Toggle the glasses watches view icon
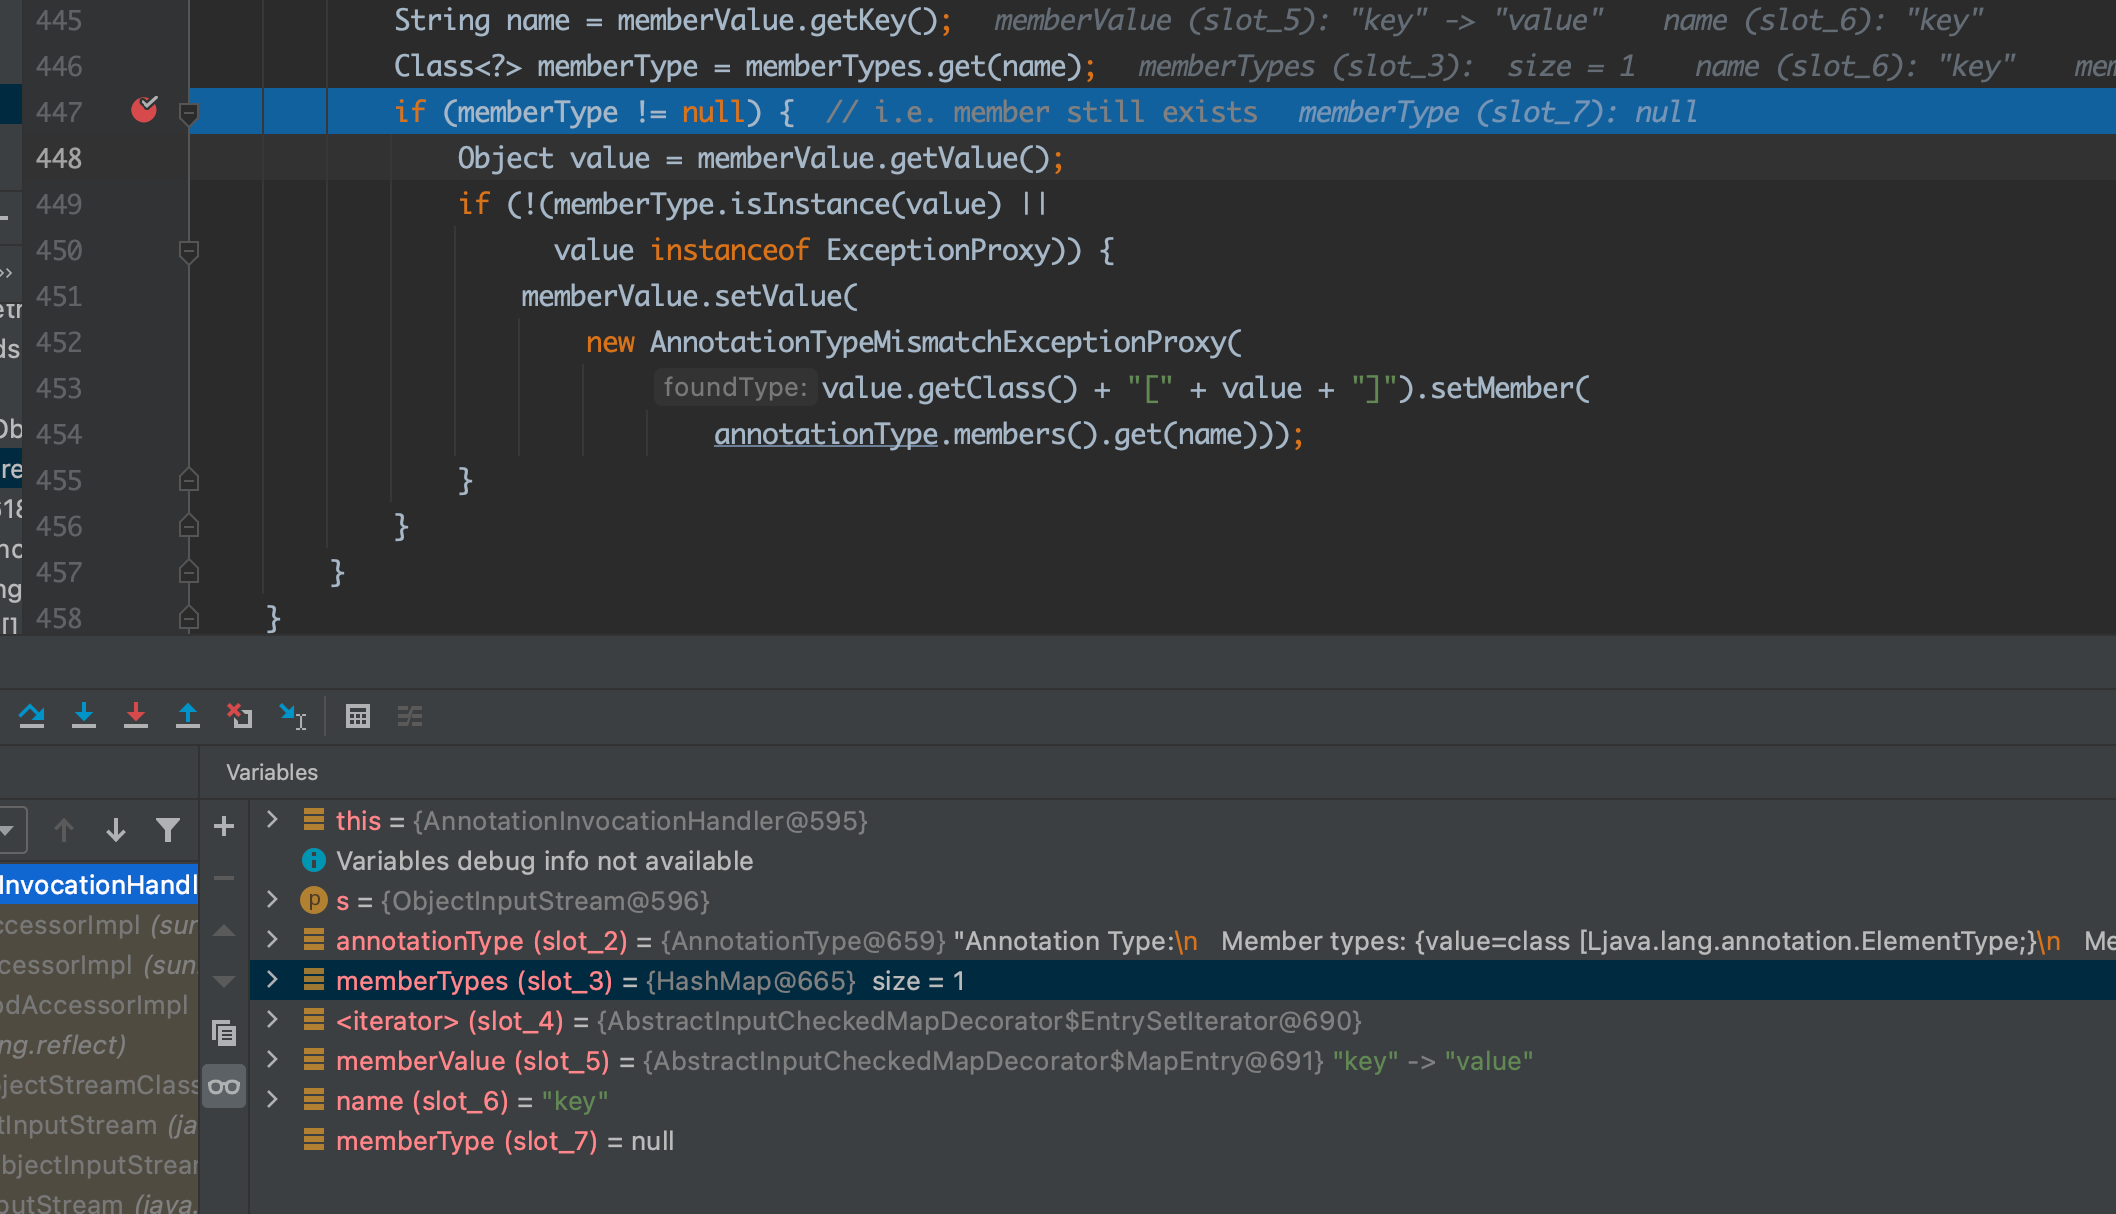Image resolution: width=2116 pixels, height=1214 pixels. click(x=224, y=1087)
